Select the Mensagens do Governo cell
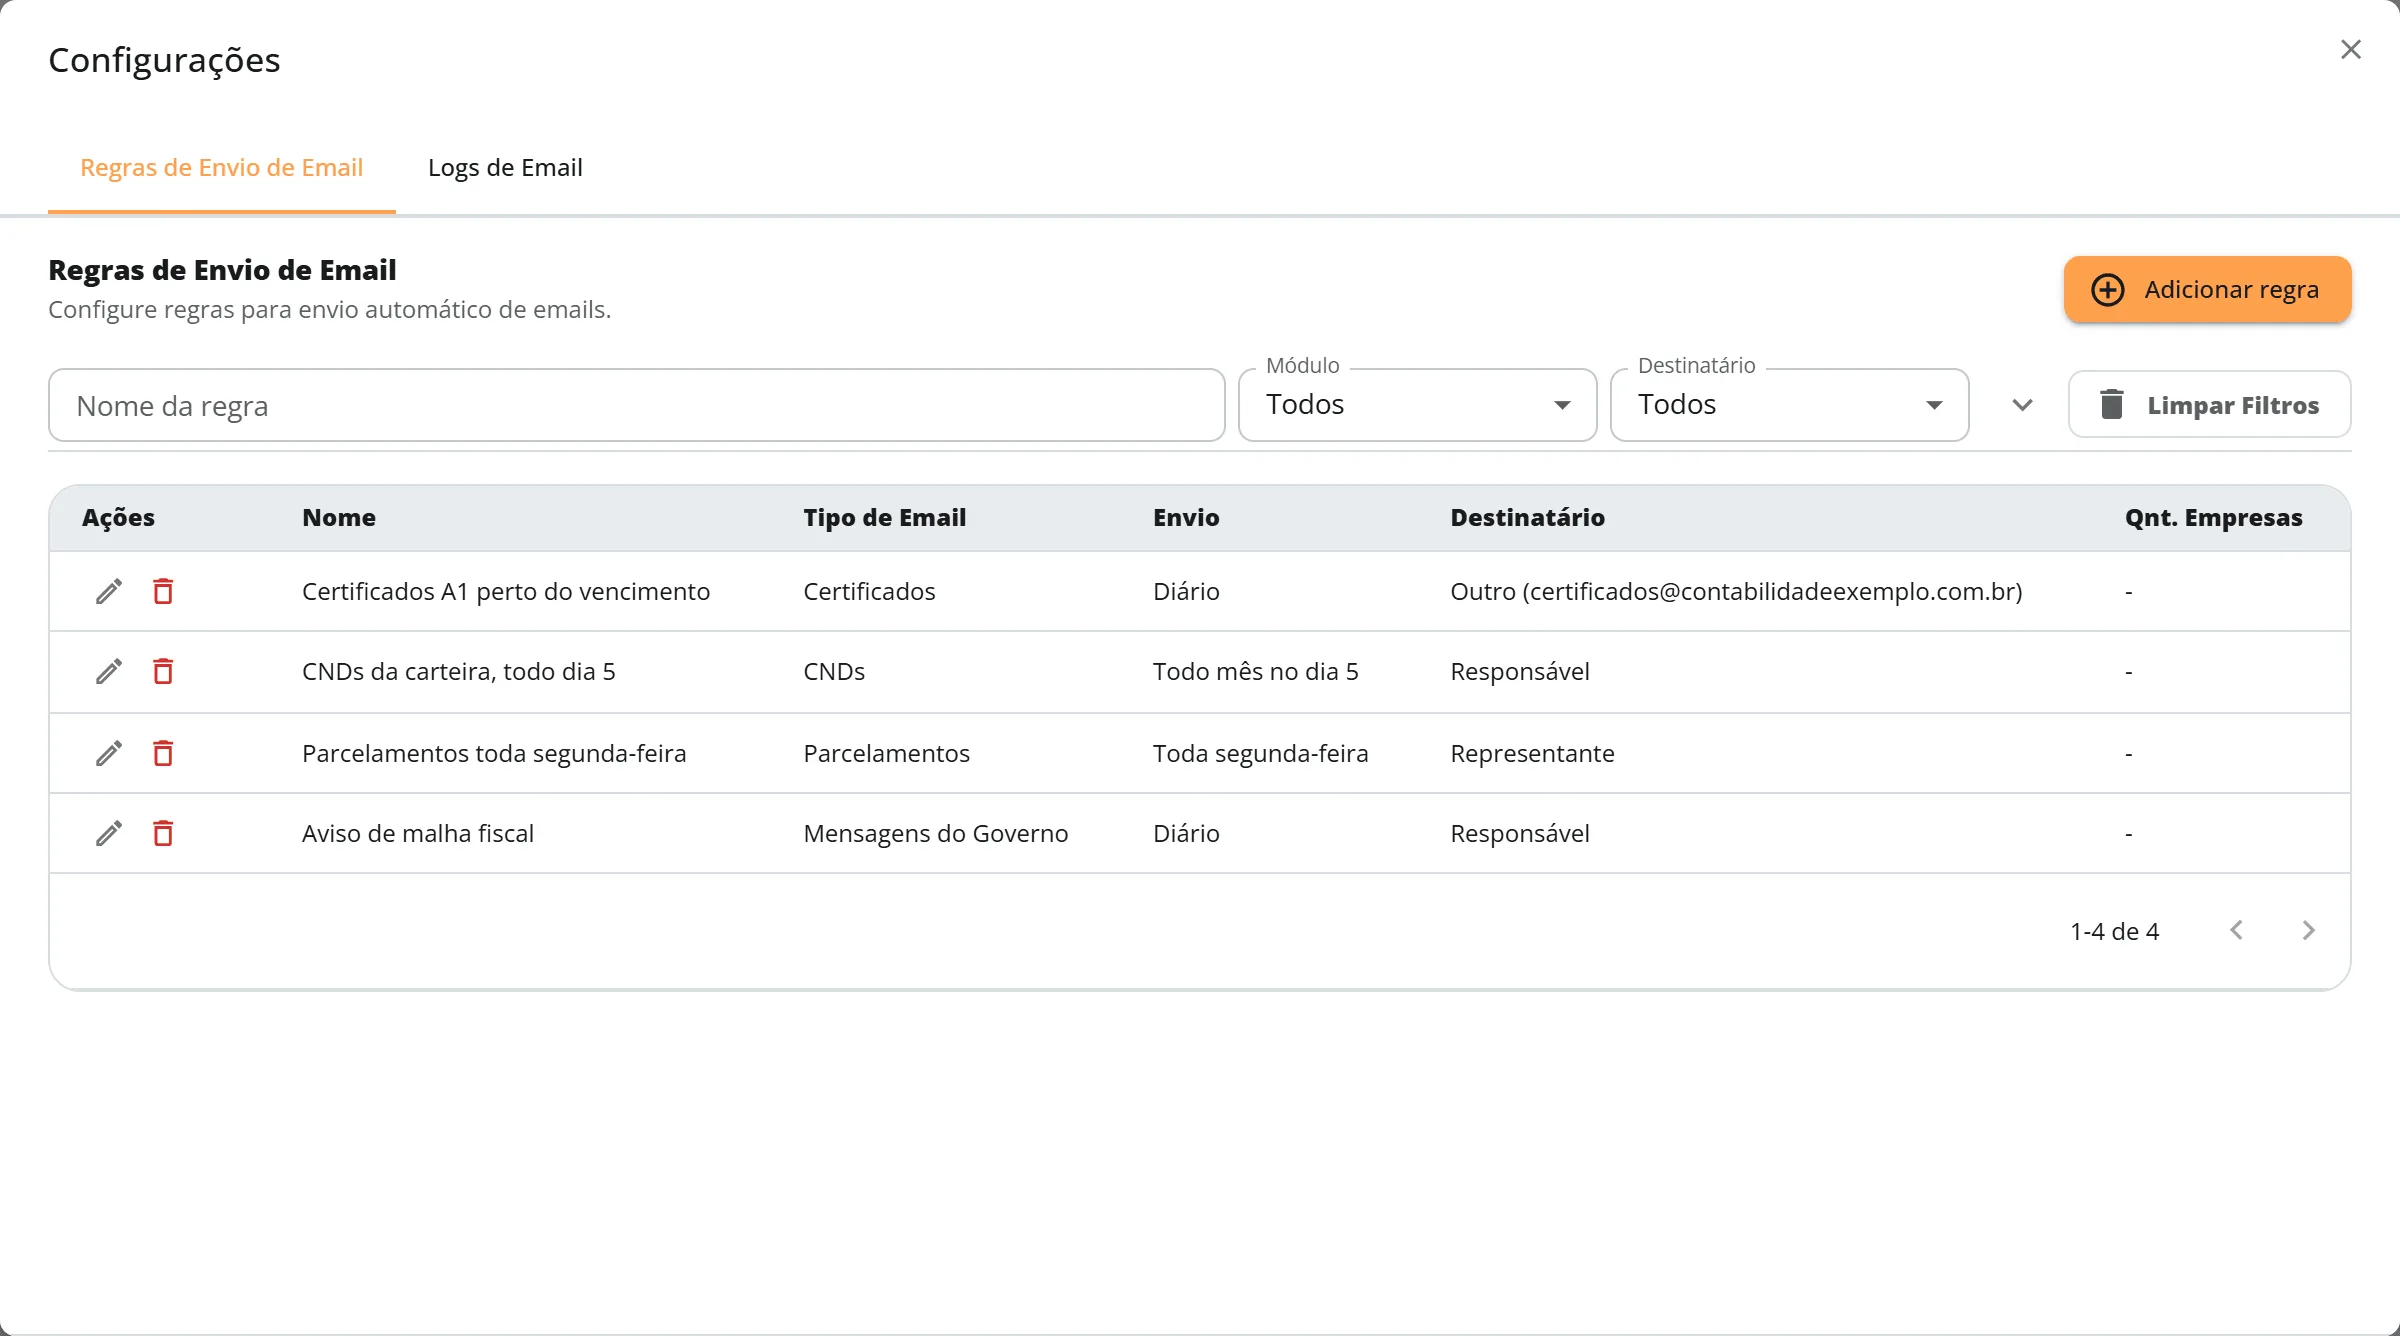 (936, 833)
